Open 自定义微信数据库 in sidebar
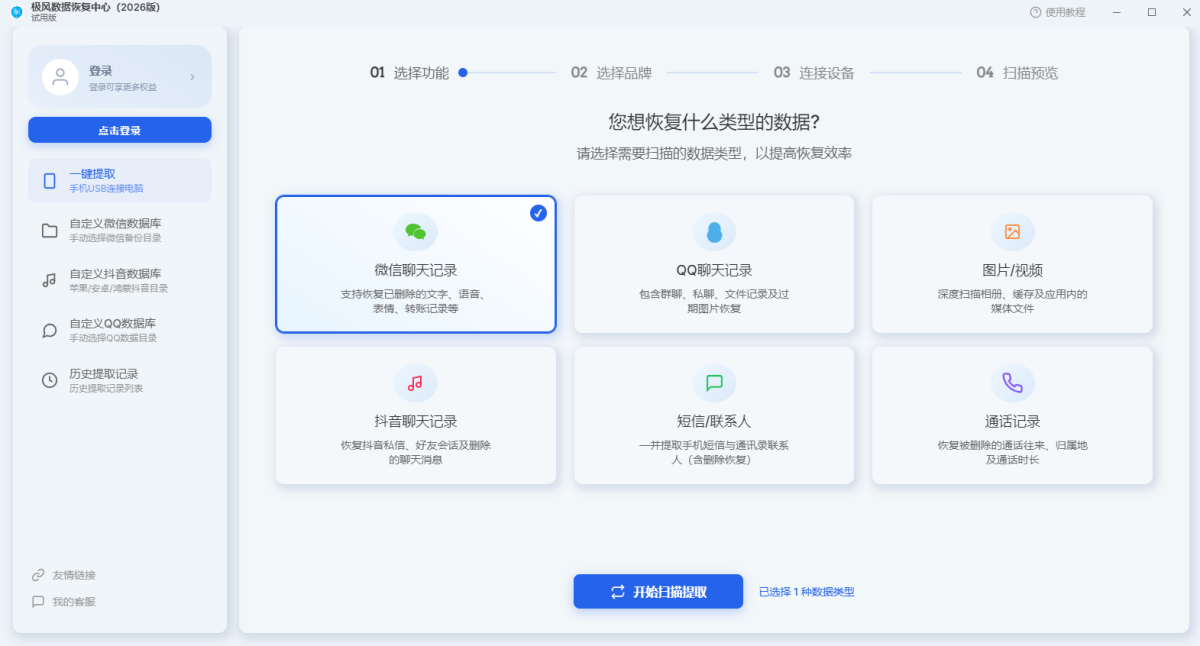Screen dimensions: 1200x646 120,231
